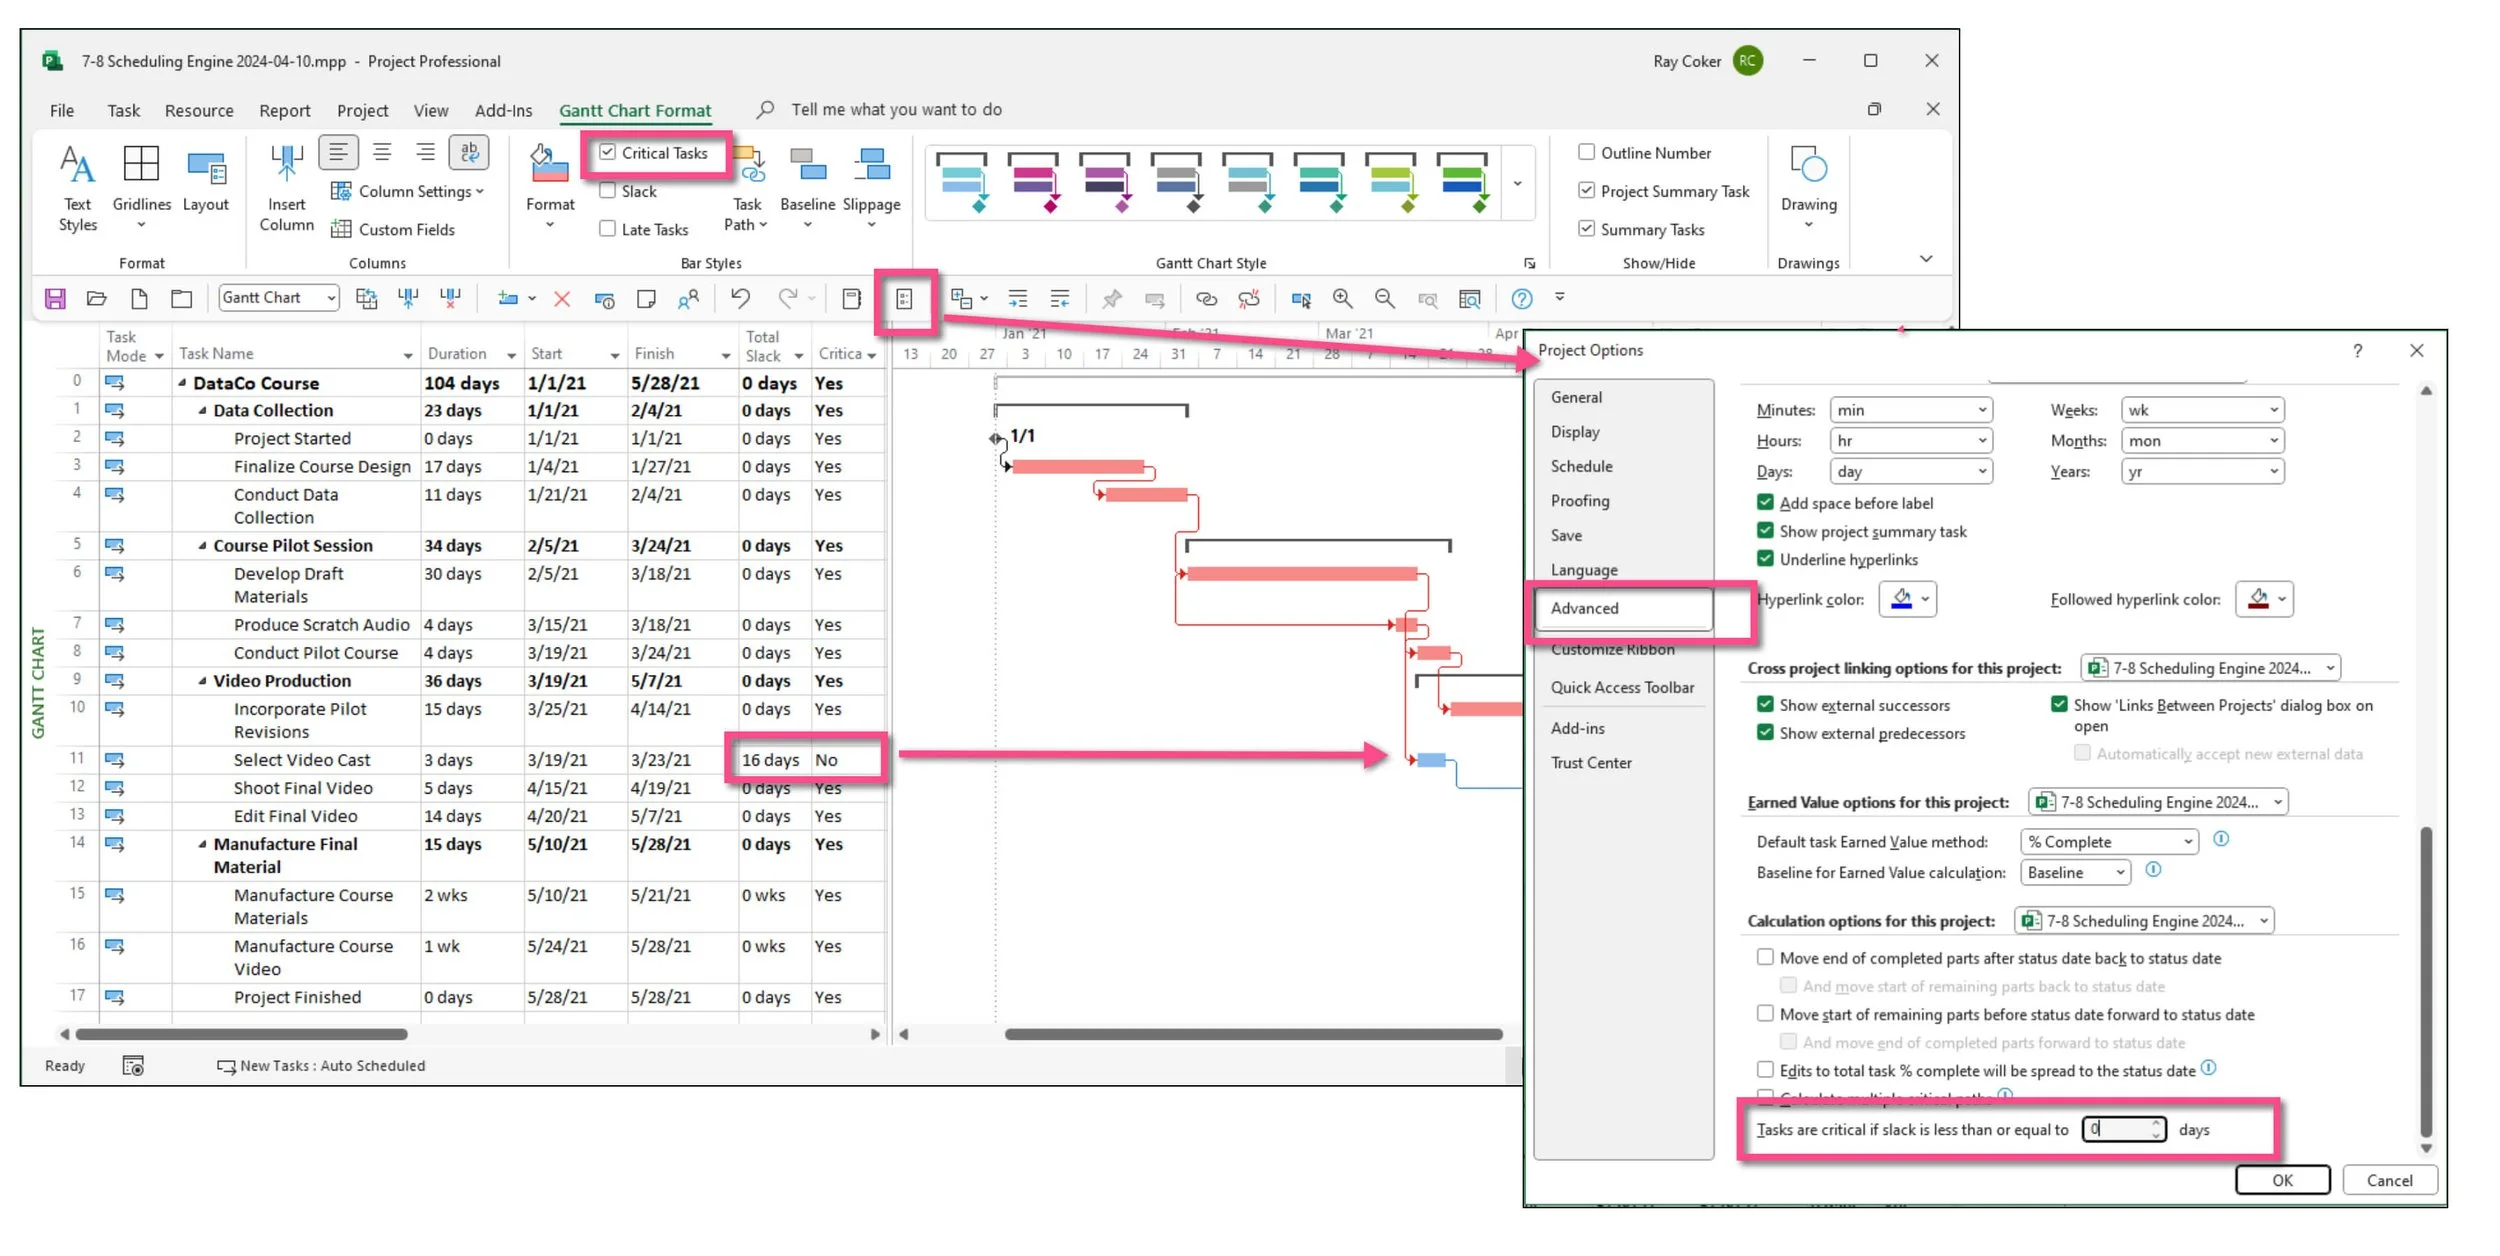The width and height of the screenshot is (2500, 1256).
Task: Click the Select Video Cast task name
Action: [302, 760]
